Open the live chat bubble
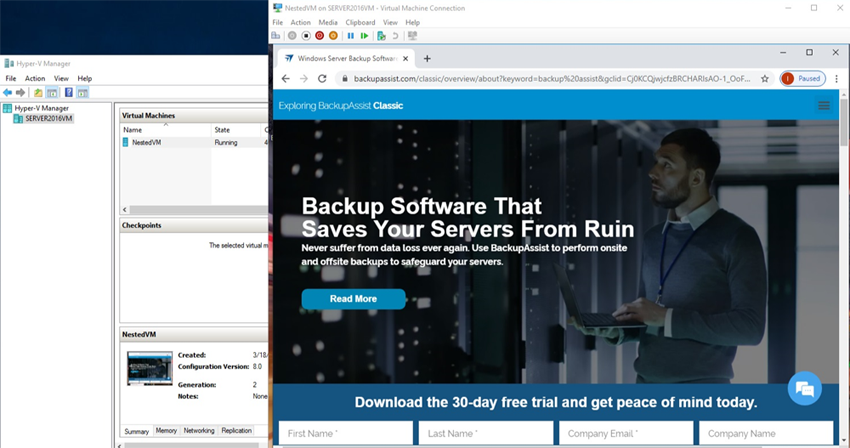Screen dimensions: 850x448 (x=804, y=388)
